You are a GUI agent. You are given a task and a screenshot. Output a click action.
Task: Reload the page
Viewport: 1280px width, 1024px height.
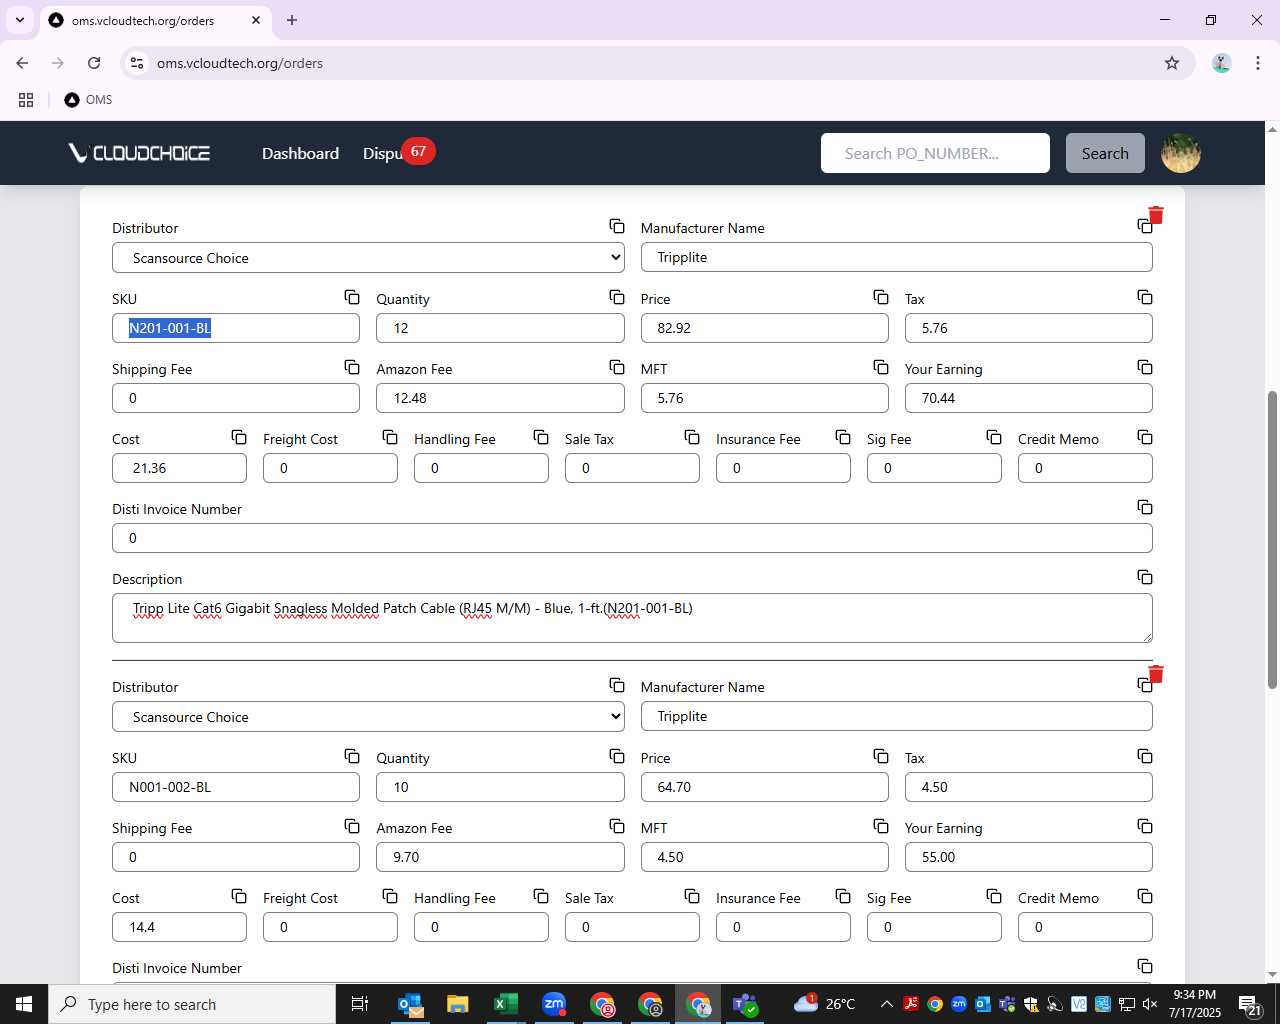pos(94,63)
